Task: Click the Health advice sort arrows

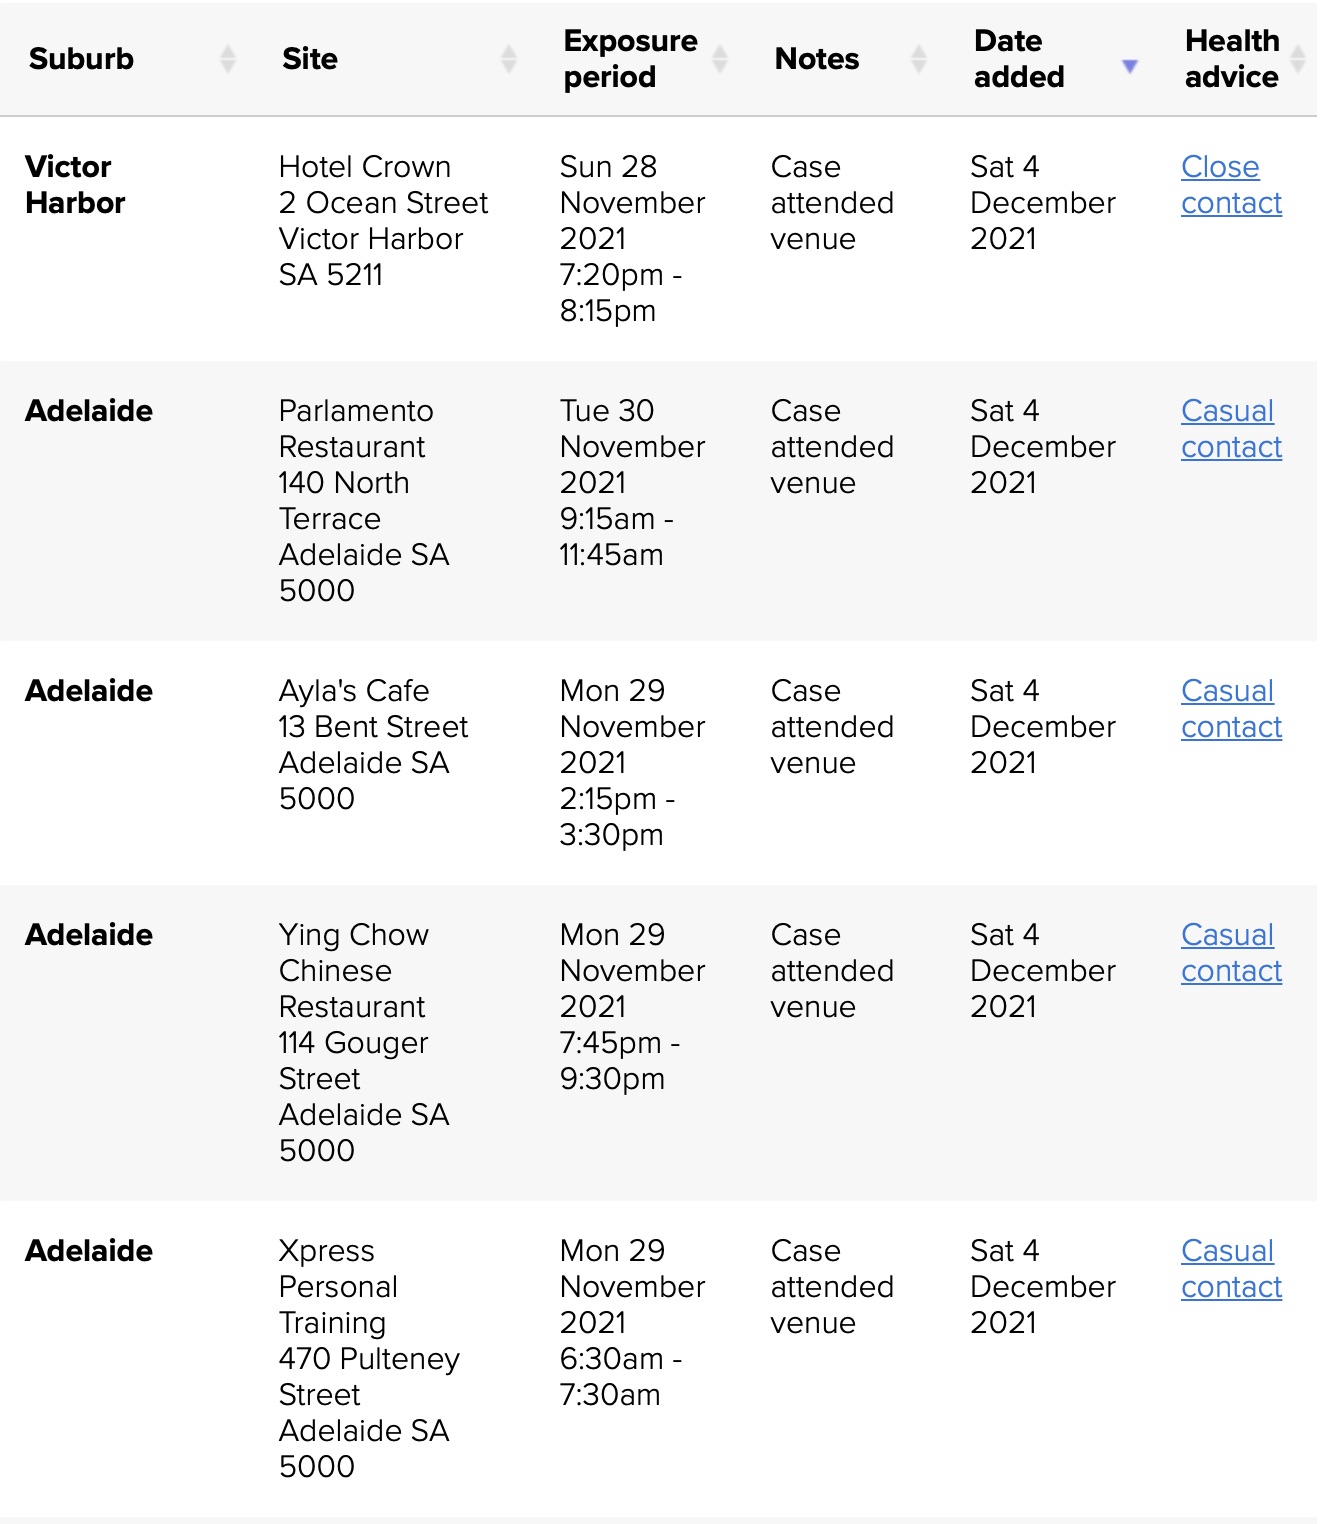Action: click(1298, 59)
